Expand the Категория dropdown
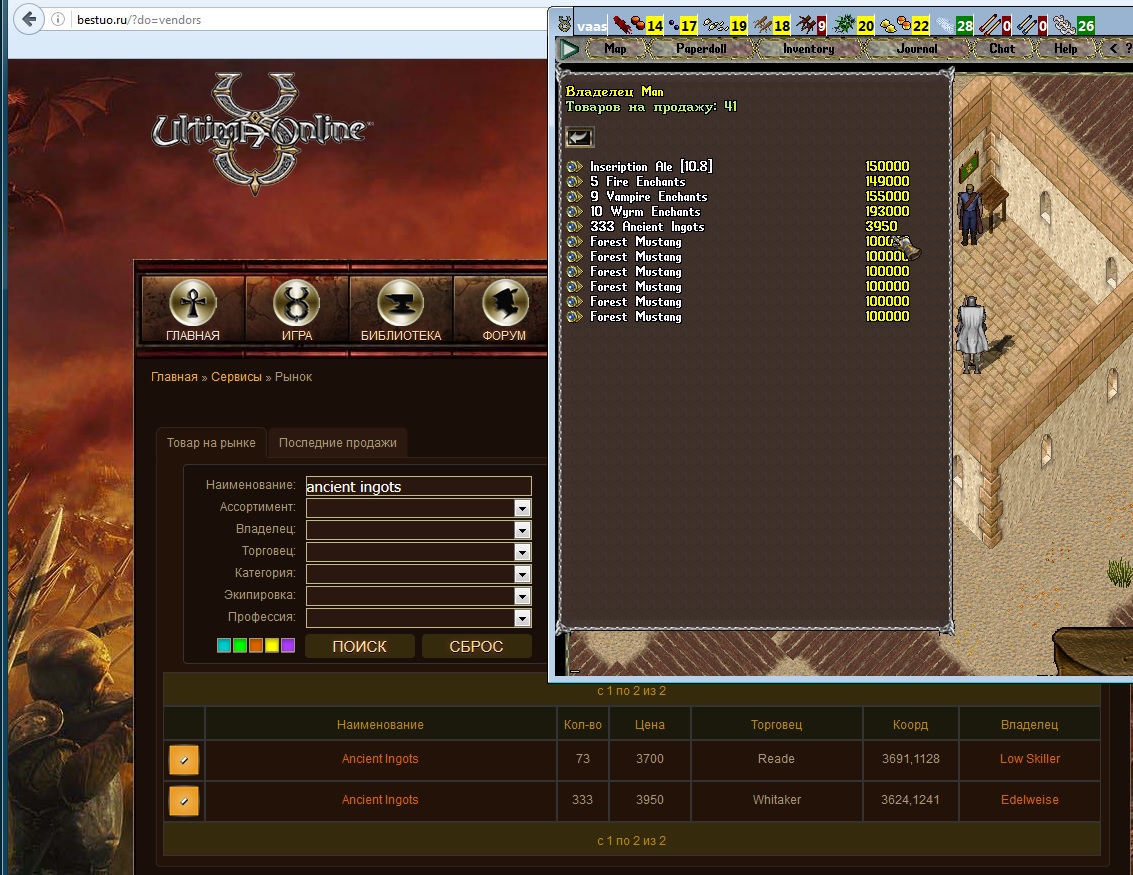Viewport: 1133px width, 875px height. [x=522, y=574]
